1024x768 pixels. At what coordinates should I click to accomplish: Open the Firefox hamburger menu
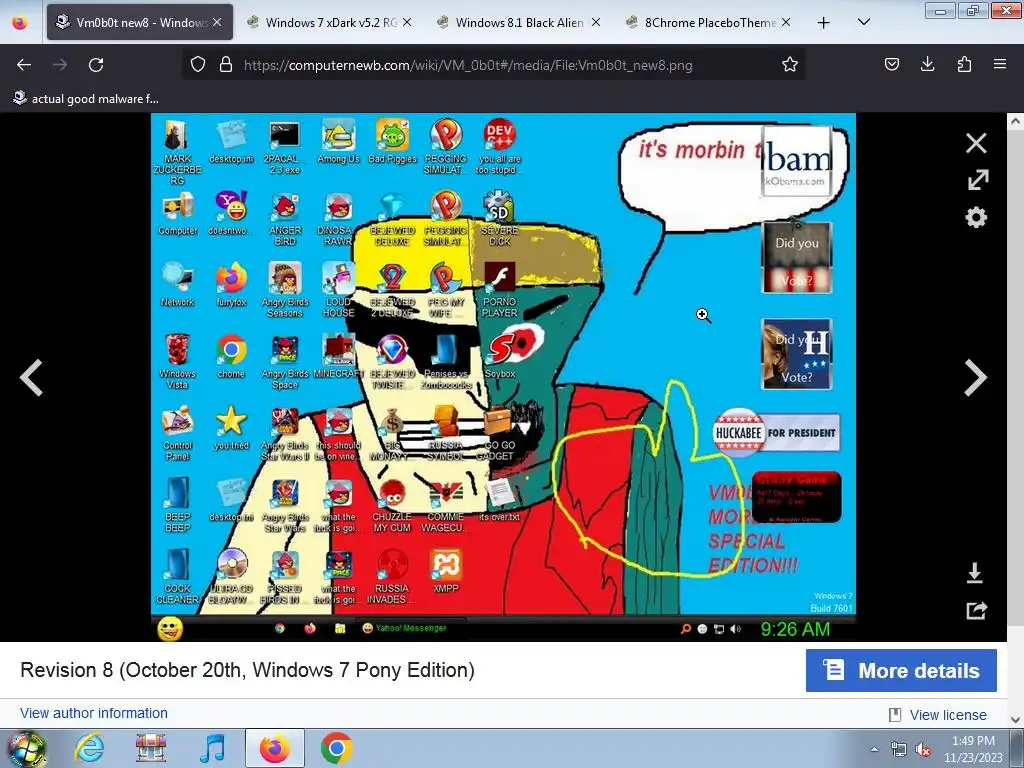(1000, 64)
